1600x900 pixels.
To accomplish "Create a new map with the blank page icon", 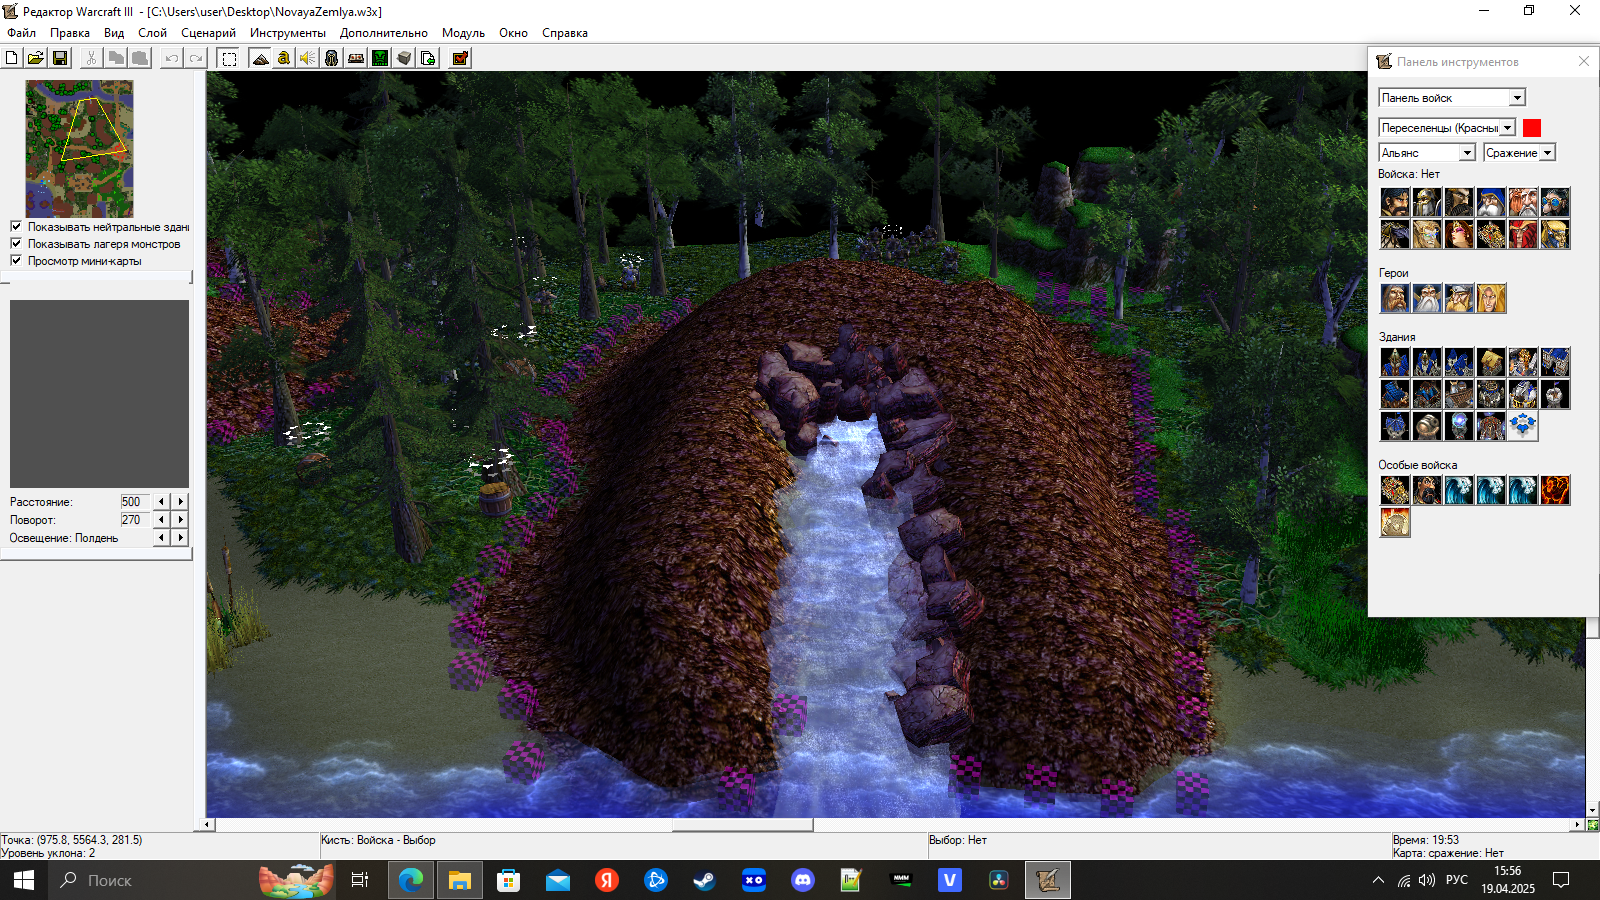I will pyautogui.click(x=12, y=58).
